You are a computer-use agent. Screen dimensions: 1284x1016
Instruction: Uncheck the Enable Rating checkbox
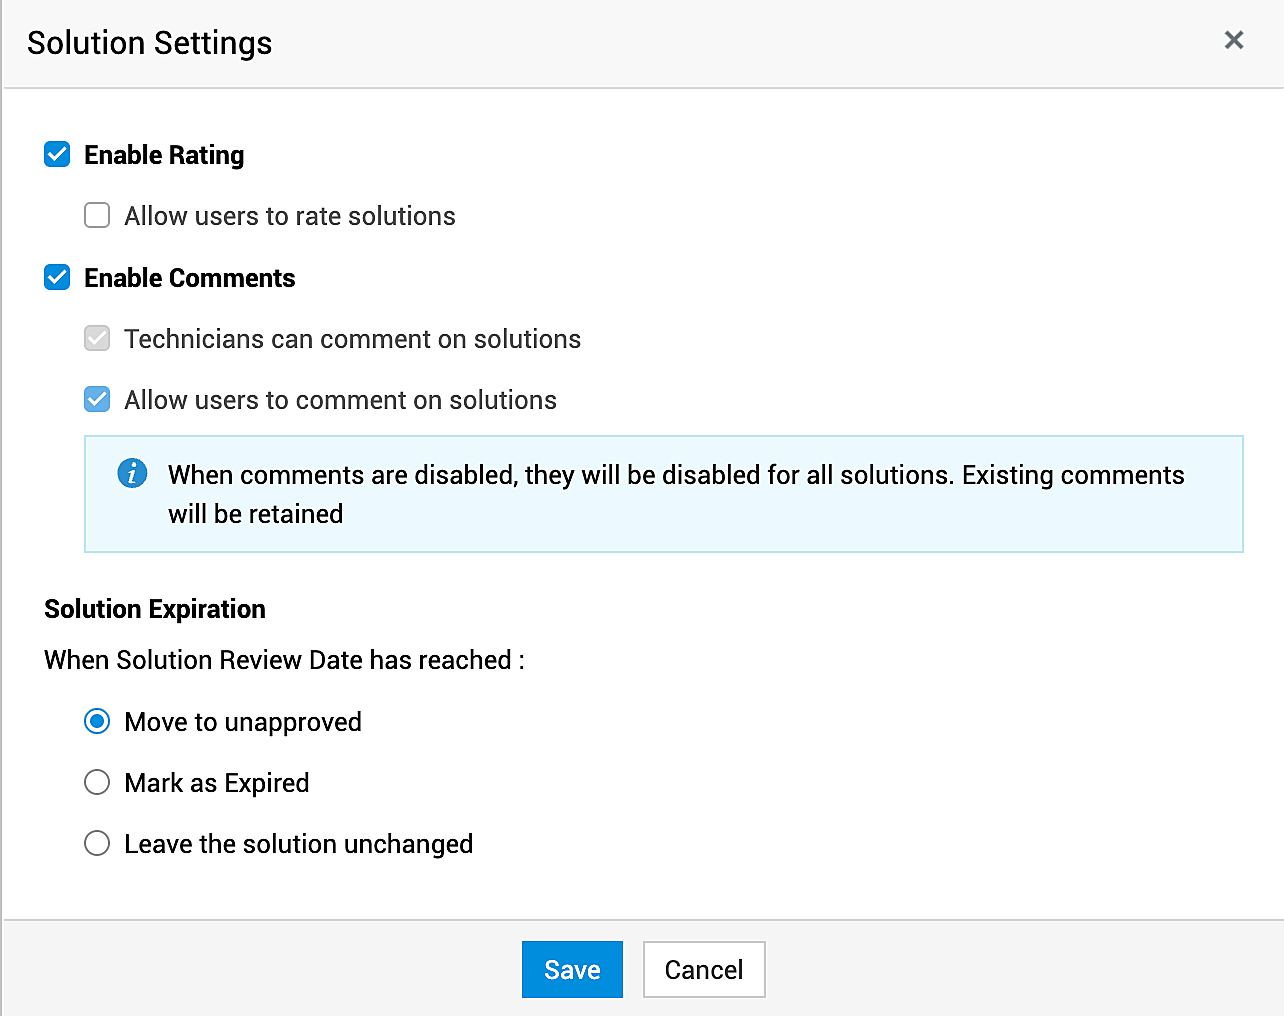click(57, 155)
